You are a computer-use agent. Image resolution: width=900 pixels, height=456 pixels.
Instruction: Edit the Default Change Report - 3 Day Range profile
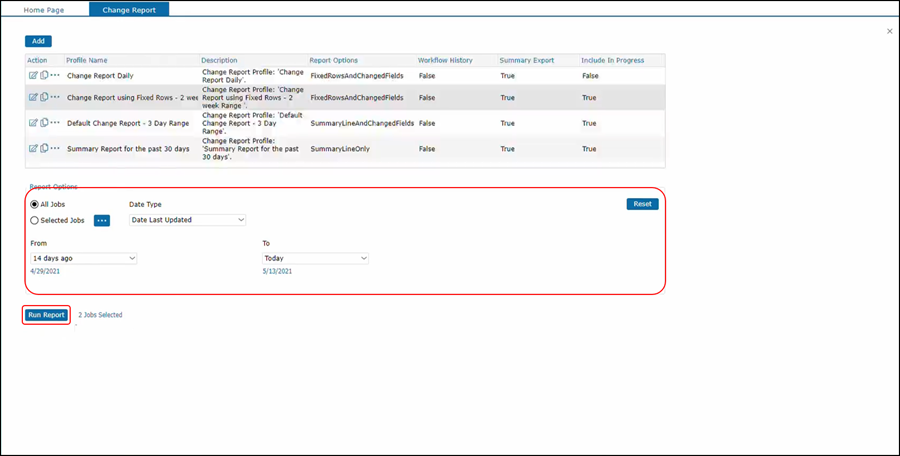point(33,123)
